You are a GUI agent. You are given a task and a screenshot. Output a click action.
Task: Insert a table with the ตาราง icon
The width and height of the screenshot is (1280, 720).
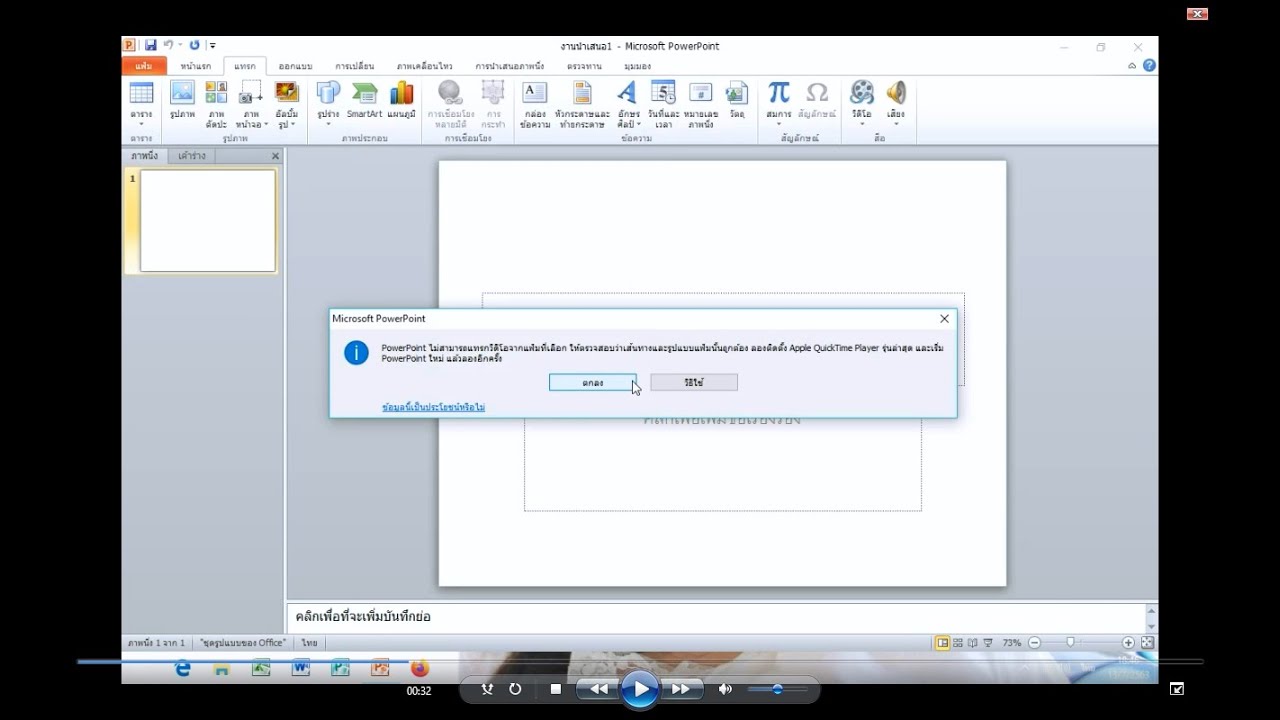(x=141, y=105)
